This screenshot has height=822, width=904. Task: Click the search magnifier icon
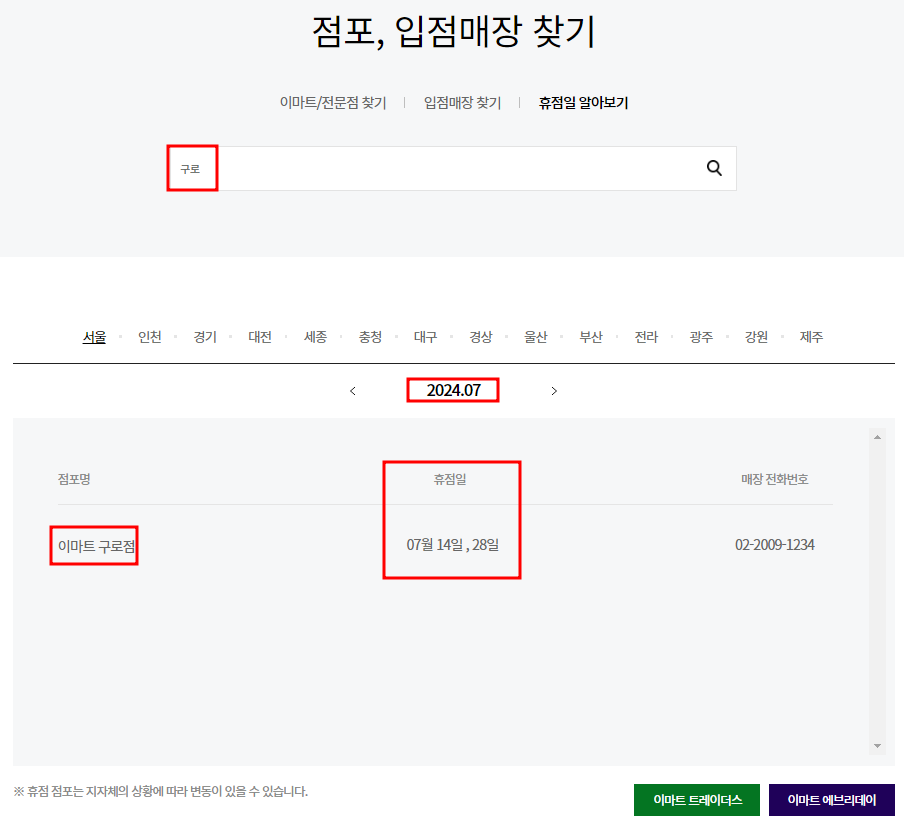click(x=713, y=168)
